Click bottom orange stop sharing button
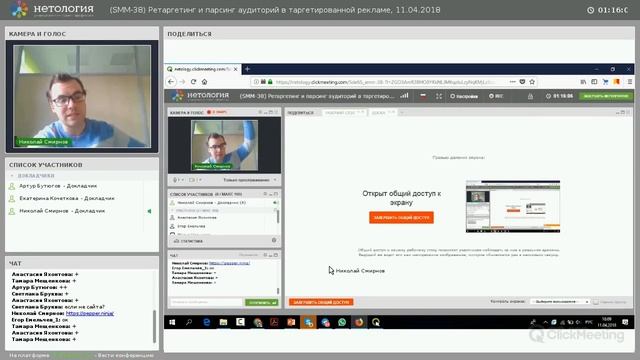This screenshot has width=640, height=360. tap(321, 302)
